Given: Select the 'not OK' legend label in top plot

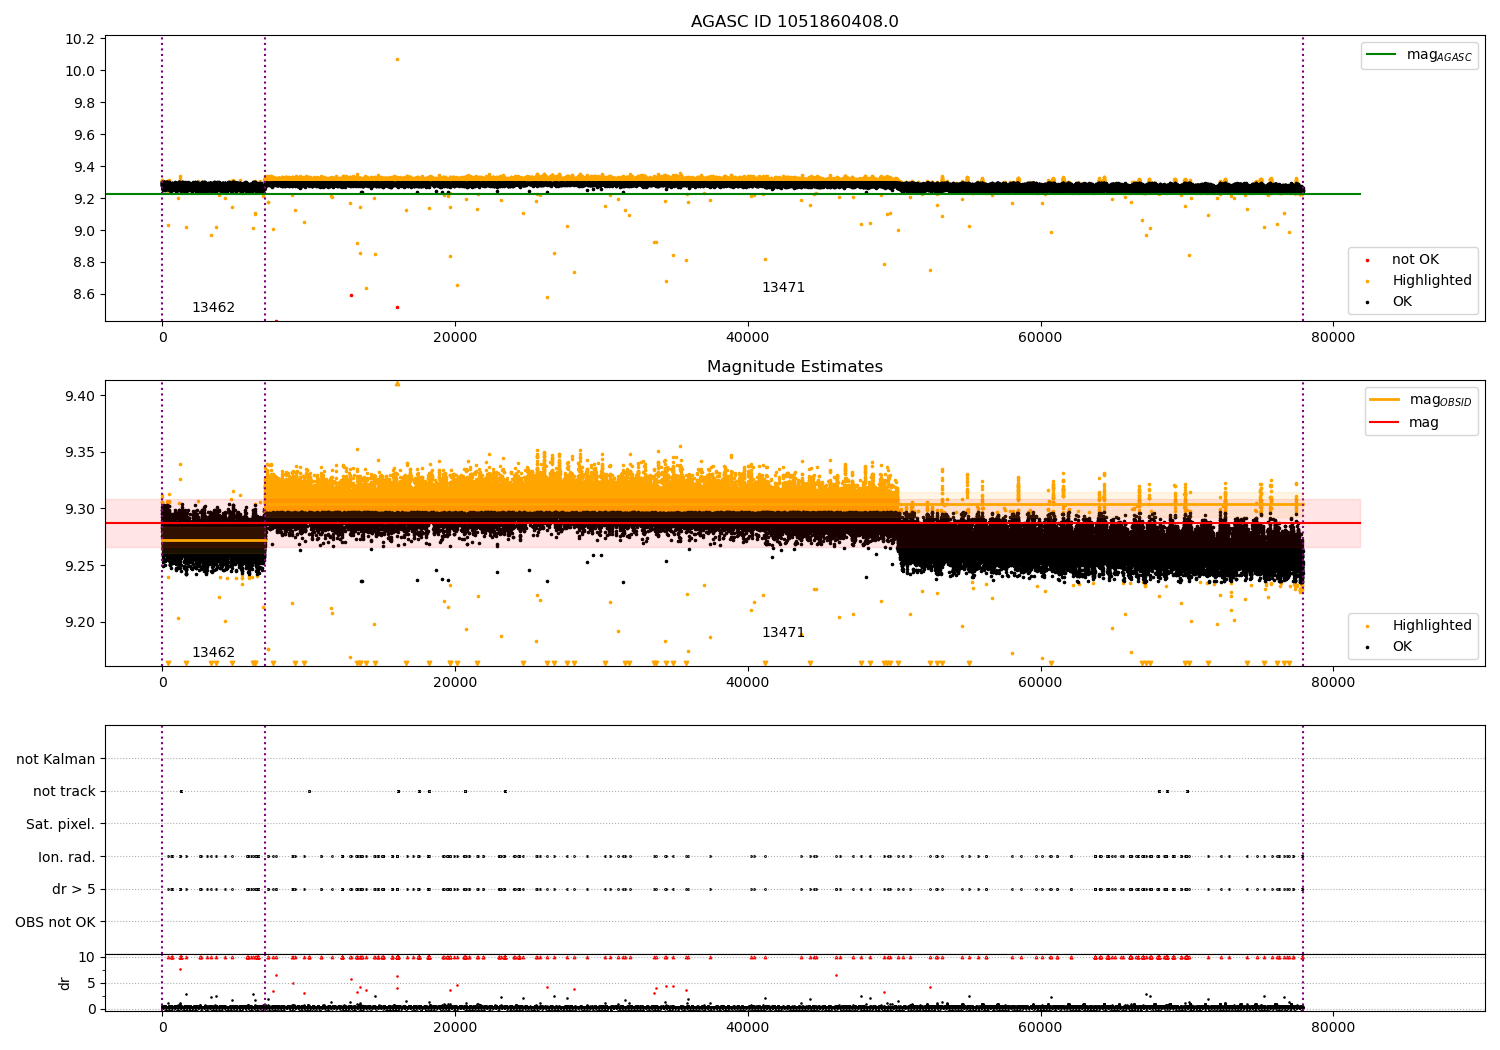Looking at the screenshot, I should (1415, 260).
